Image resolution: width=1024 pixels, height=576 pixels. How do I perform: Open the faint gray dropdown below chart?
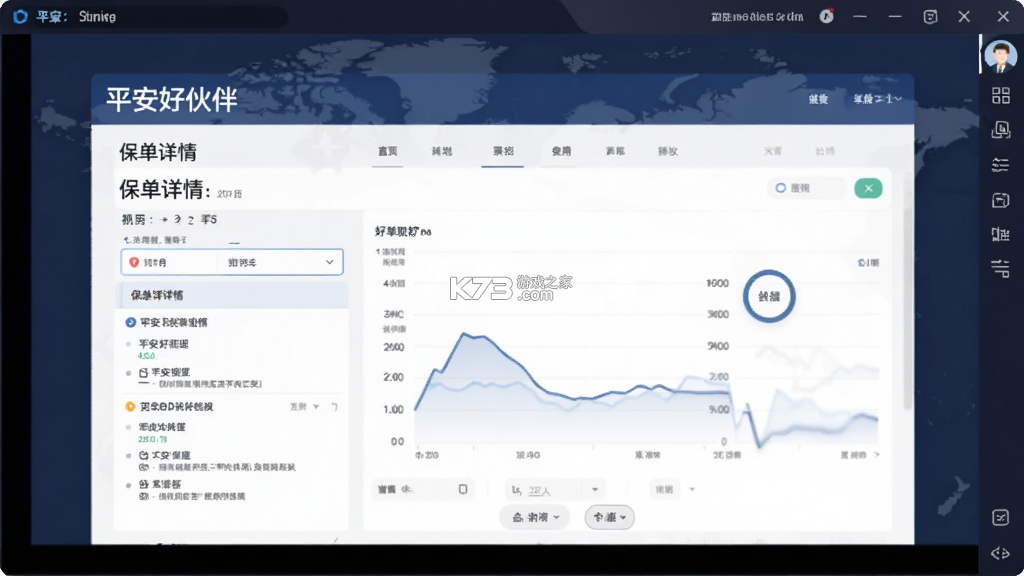pos(674,489)
